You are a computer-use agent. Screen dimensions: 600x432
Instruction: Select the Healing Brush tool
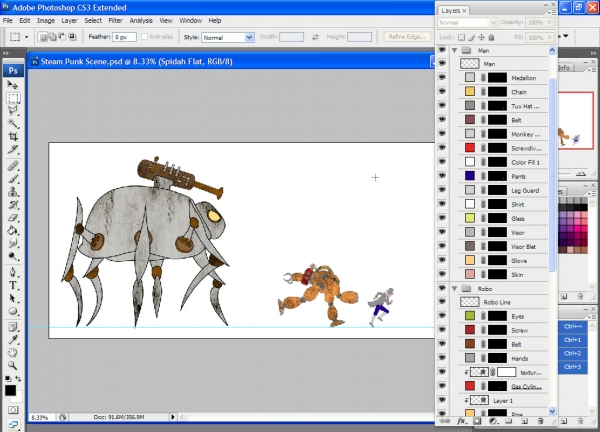point(13,166)
